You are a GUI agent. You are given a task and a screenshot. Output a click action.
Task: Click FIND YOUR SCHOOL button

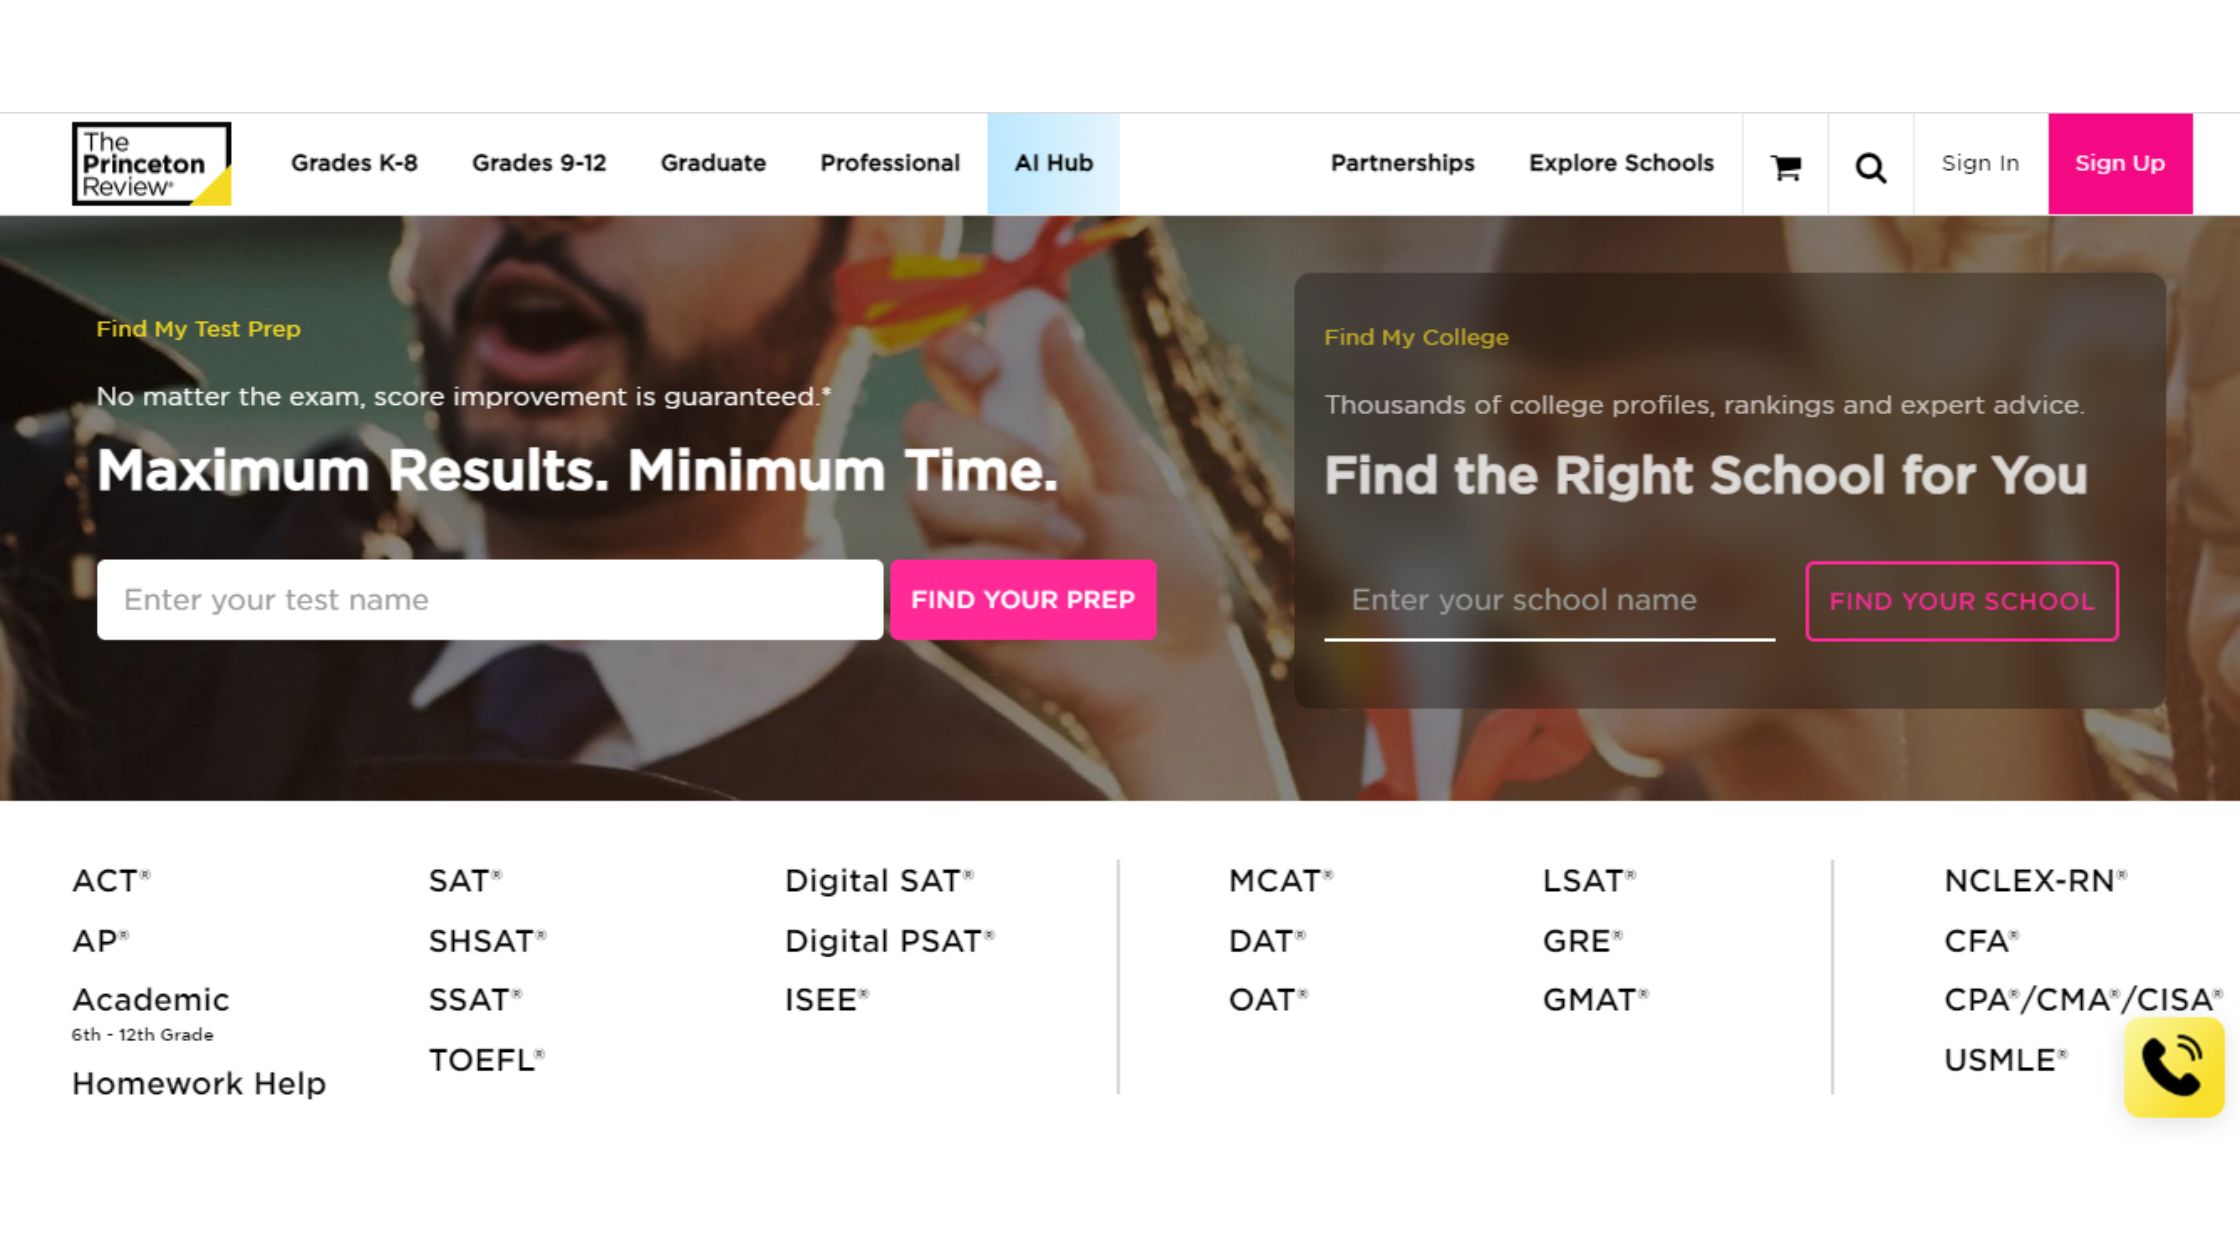tap(1962, 600)
